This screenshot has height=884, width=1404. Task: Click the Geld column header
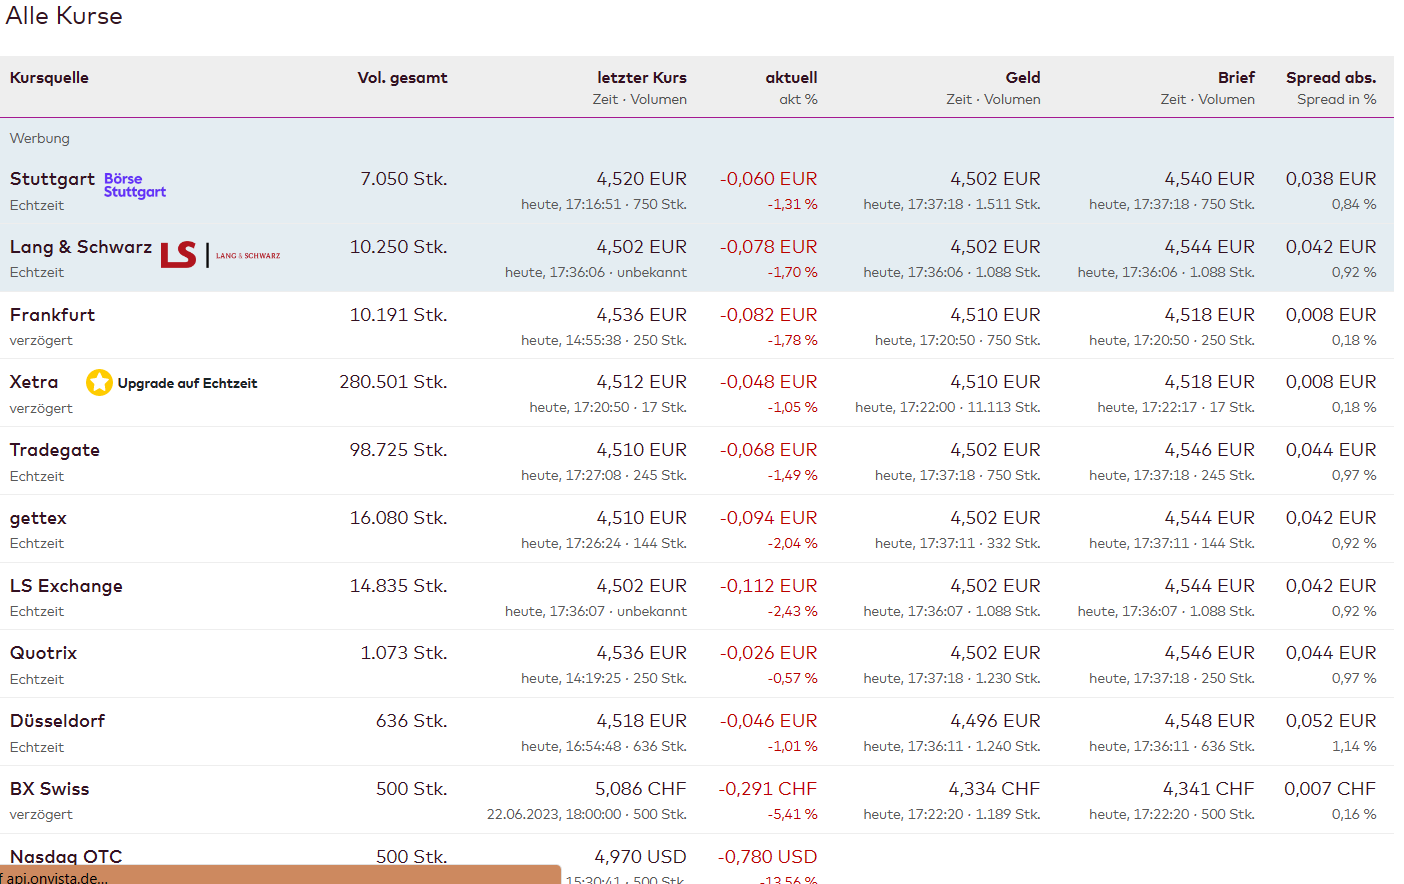coord(1022,78)
